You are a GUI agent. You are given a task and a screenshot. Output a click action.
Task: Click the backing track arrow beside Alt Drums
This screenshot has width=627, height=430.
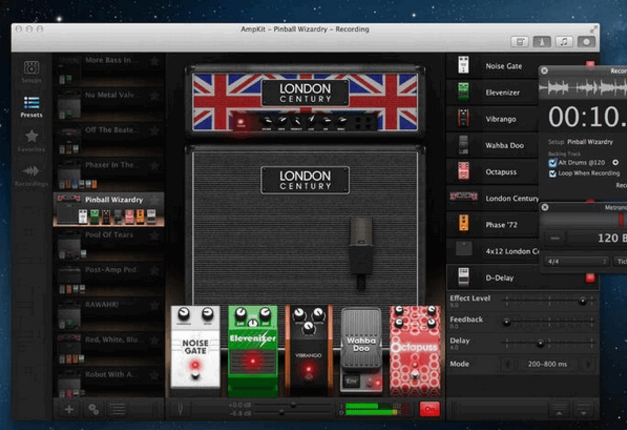615,162
